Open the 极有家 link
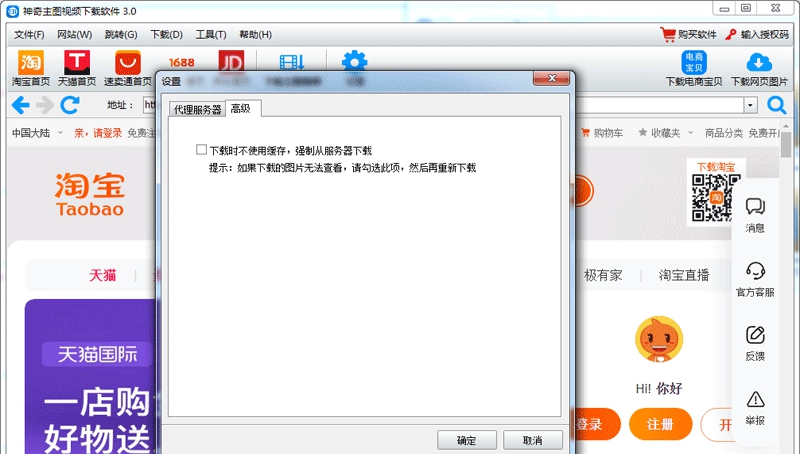 coord(603,275)
